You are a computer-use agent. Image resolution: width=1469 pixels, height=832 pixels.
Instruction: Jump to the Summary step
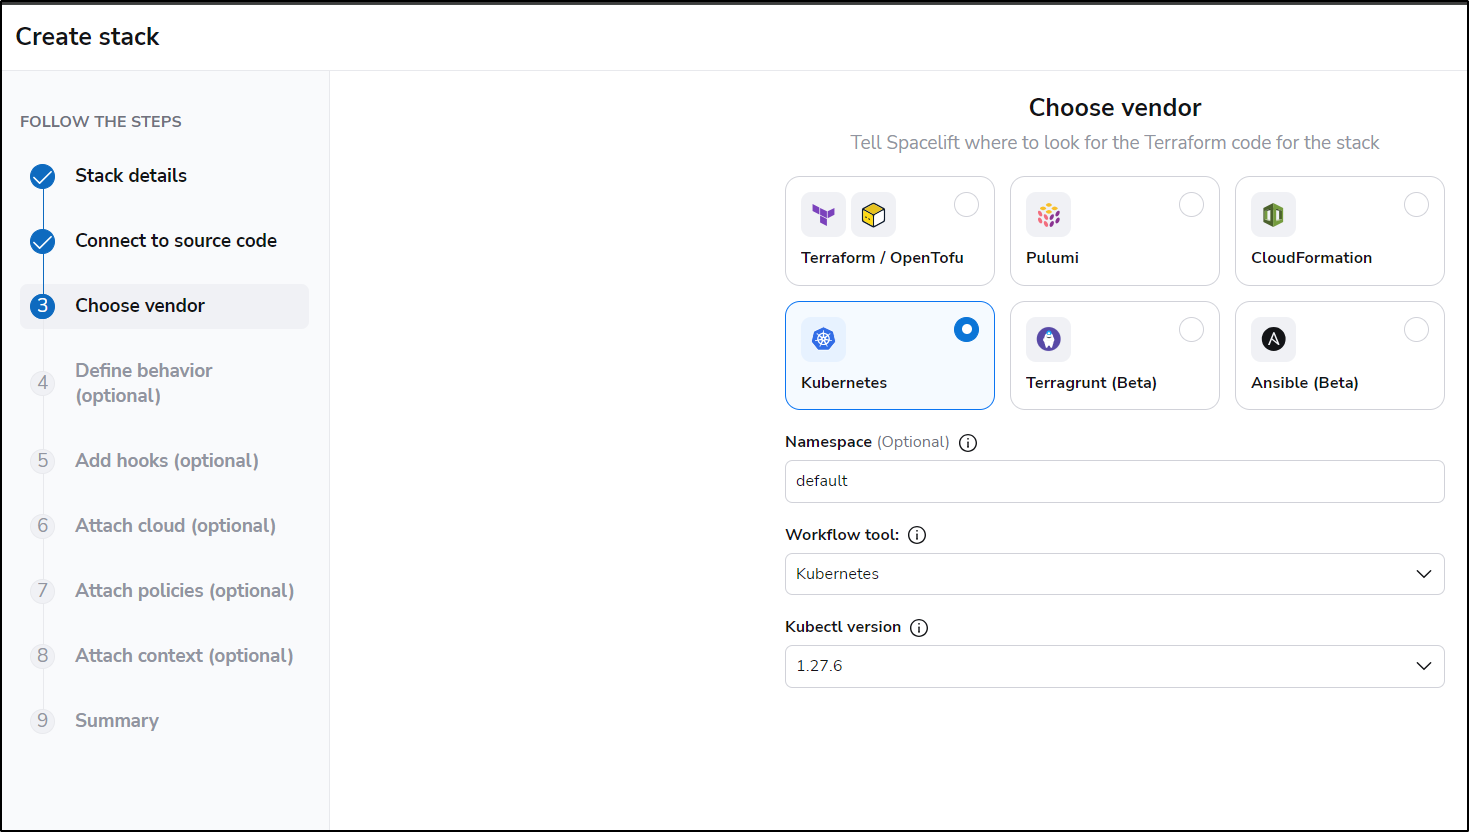pos(117,721)
